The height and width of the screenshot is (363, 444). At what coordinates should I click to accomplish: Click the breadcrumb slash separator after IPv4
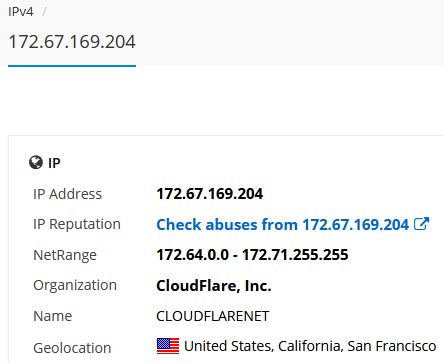tap(44, 12)
